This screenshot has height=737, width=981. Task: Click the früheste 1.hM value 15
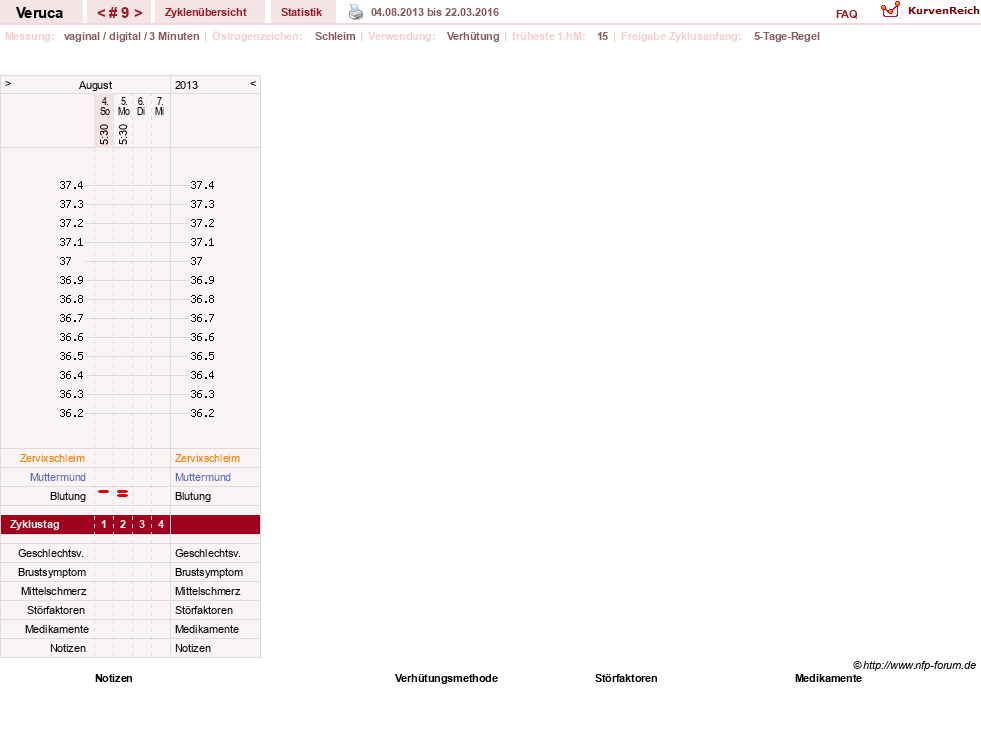pyautogui.click(x=602, y=36)
